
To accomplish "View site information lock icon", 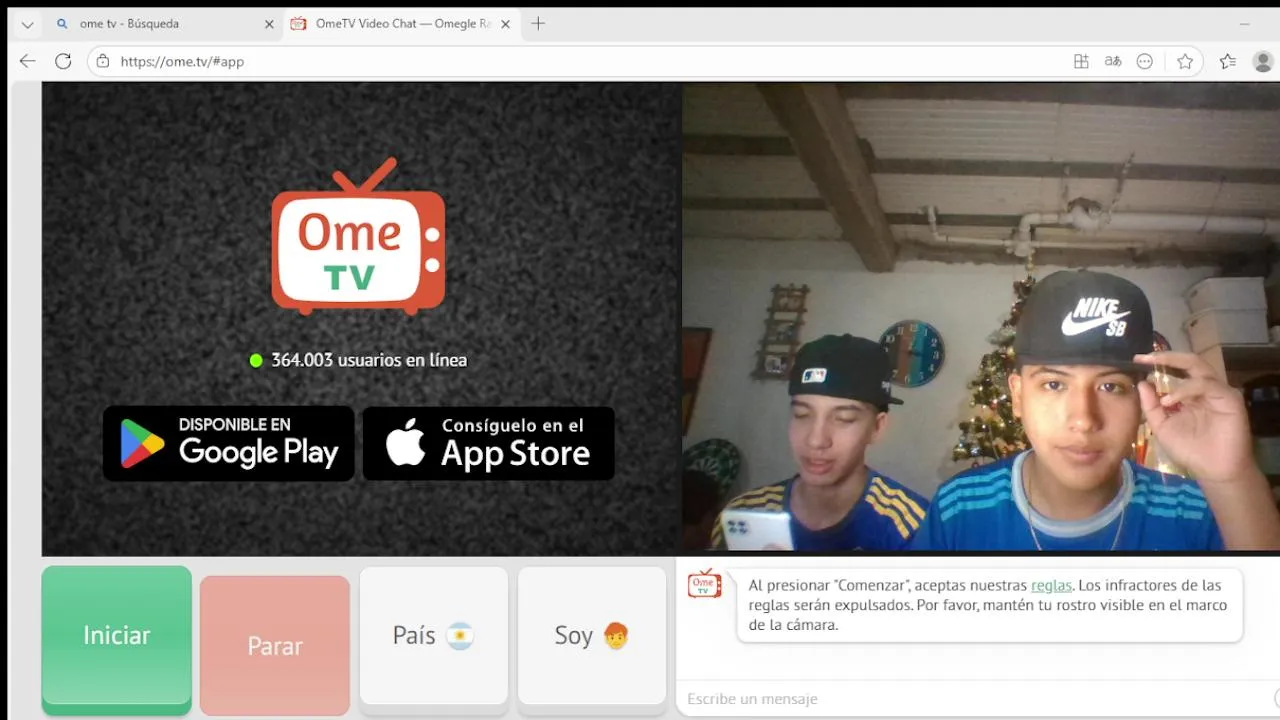I will pyautogui.click(x=102, y=61).
